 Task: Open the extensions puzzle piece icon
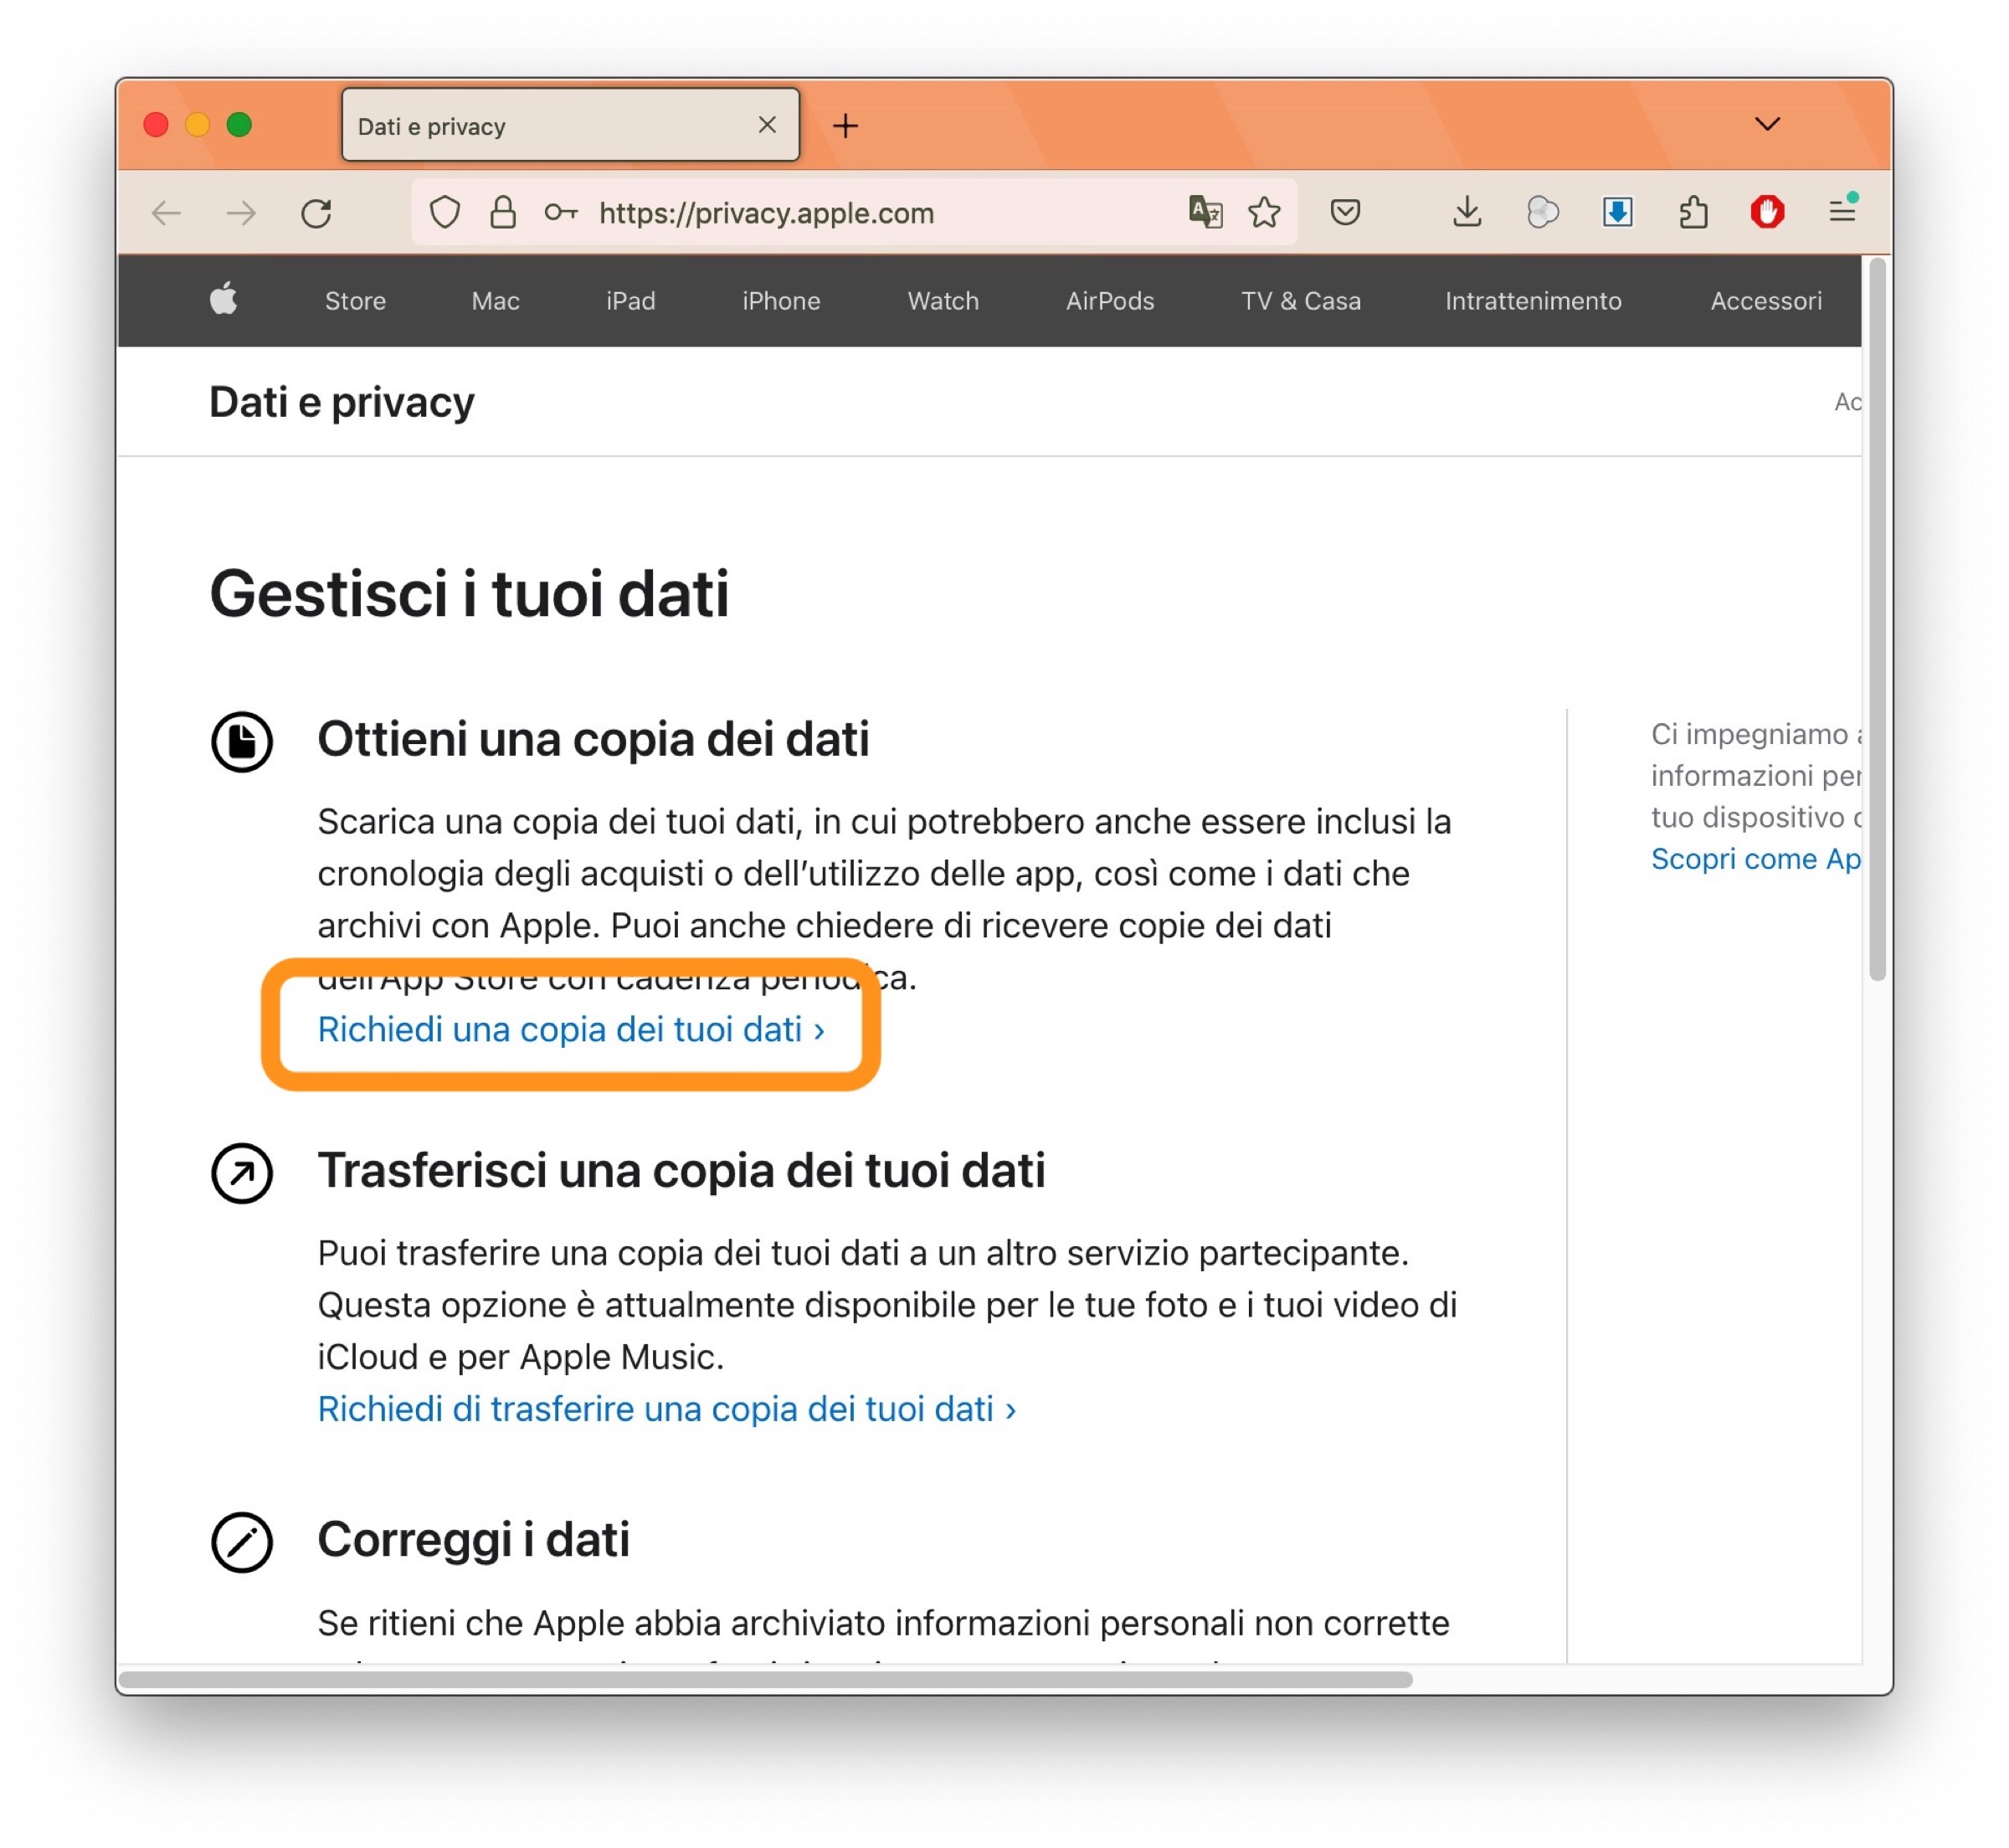click(x=1693, y=213)
